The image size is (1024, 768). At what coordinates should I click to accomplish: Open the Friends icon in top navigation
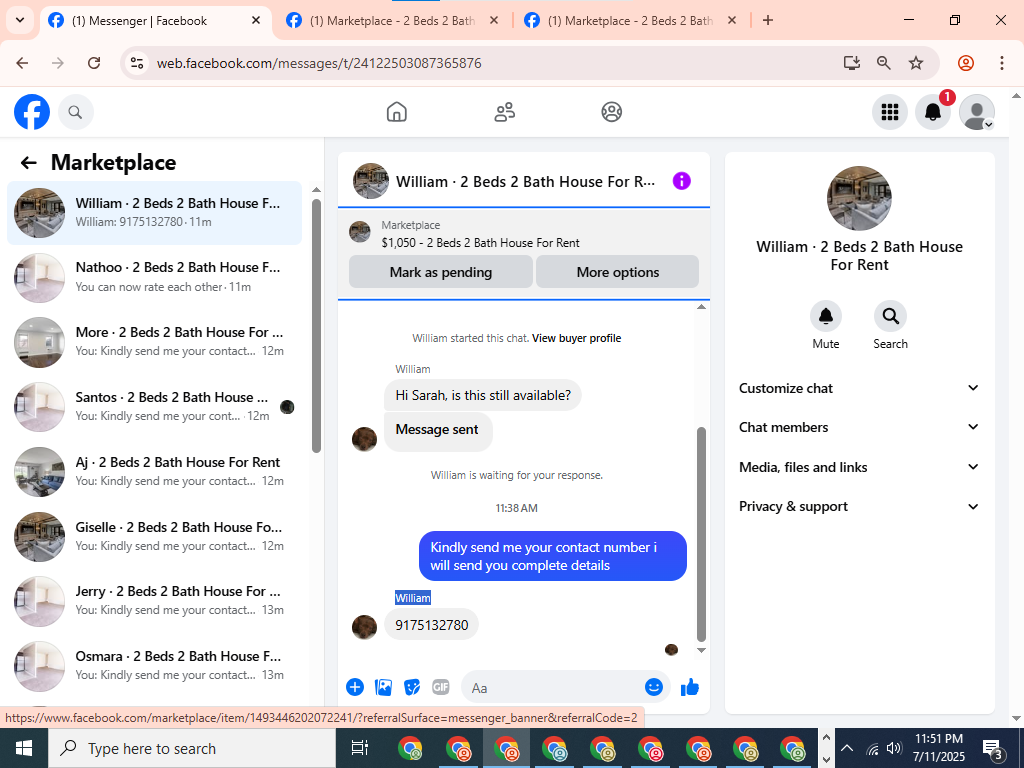click(x=504, y=112)
